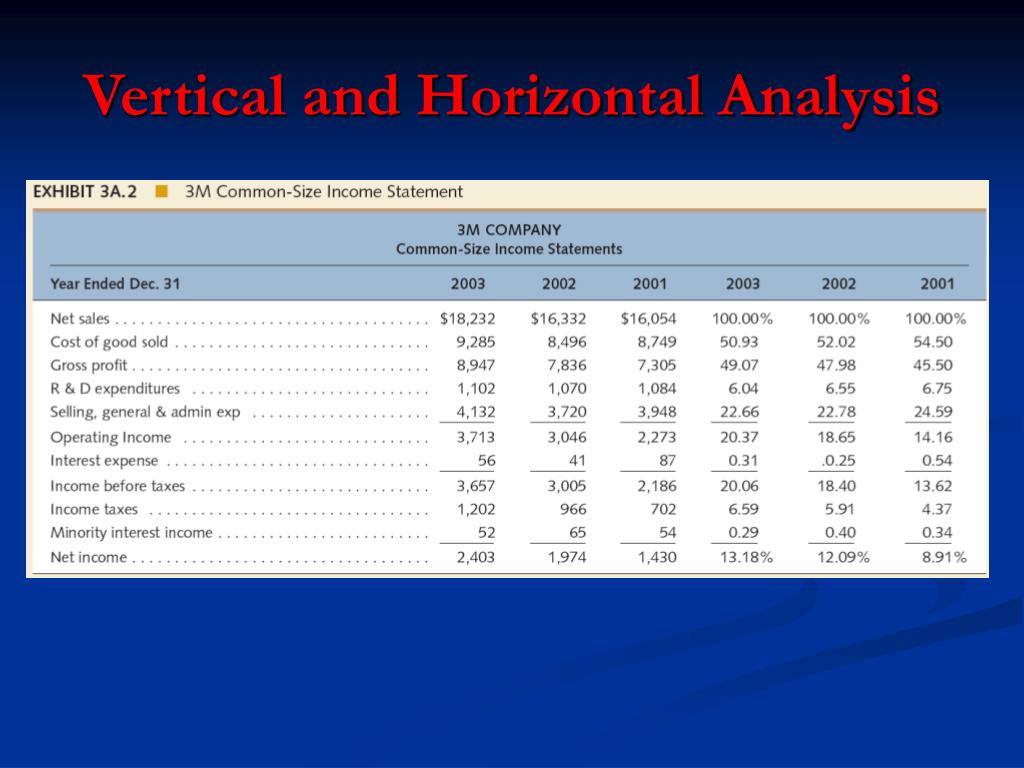Click income before taxes value 2,186

(x=657, y=486)
